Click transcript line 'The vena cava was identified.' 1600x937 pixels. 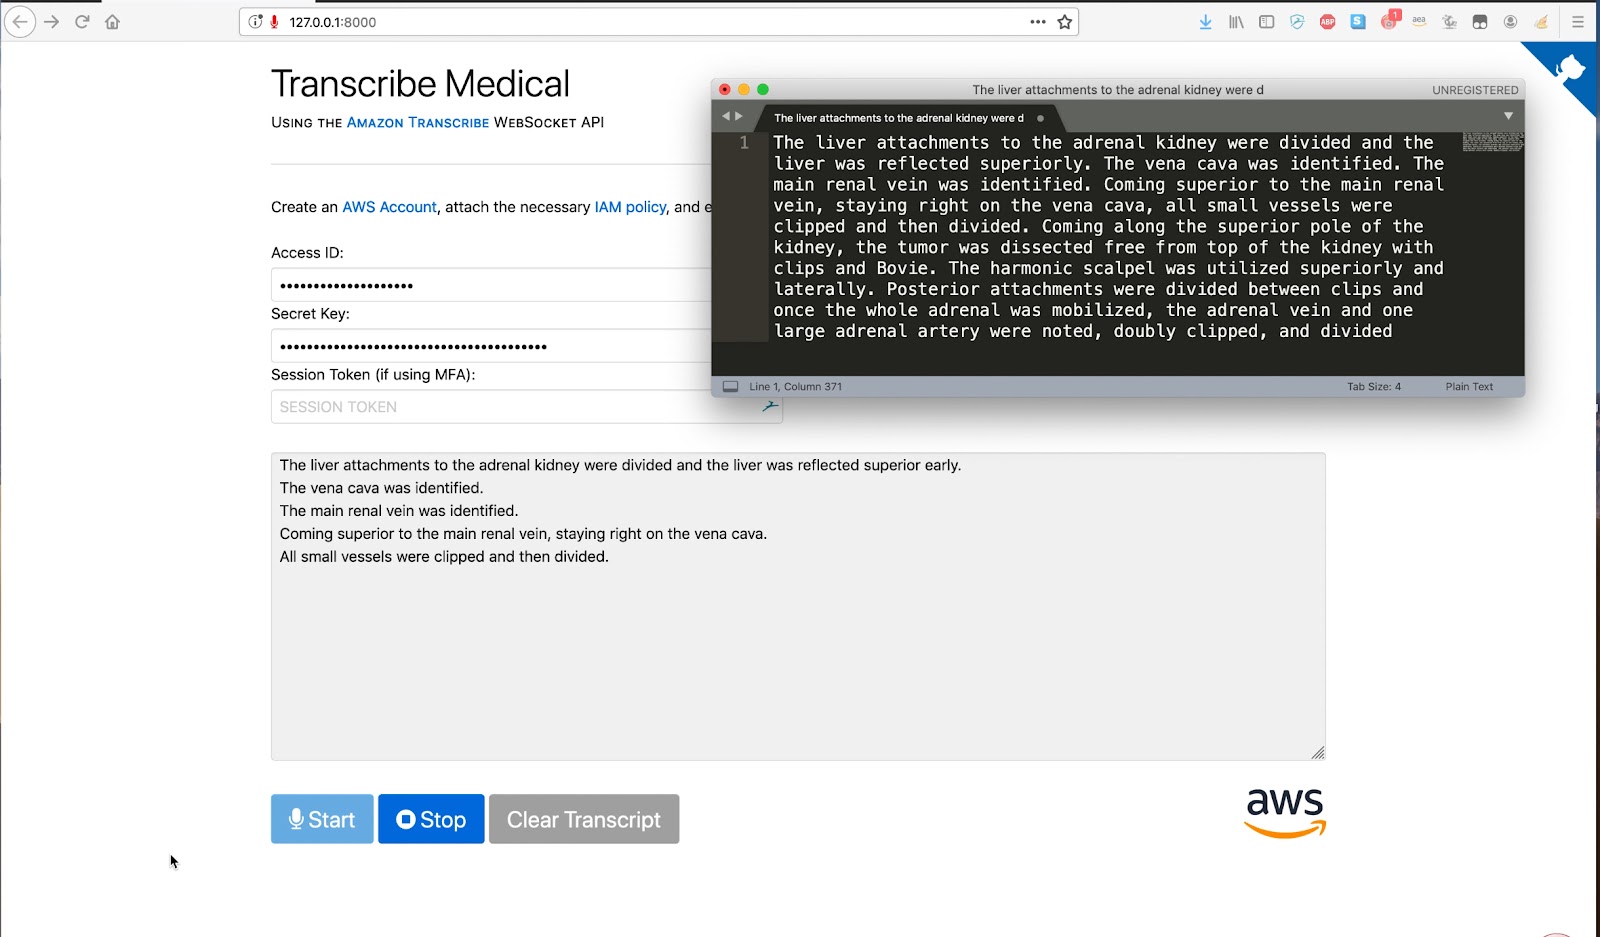[381, 488]
